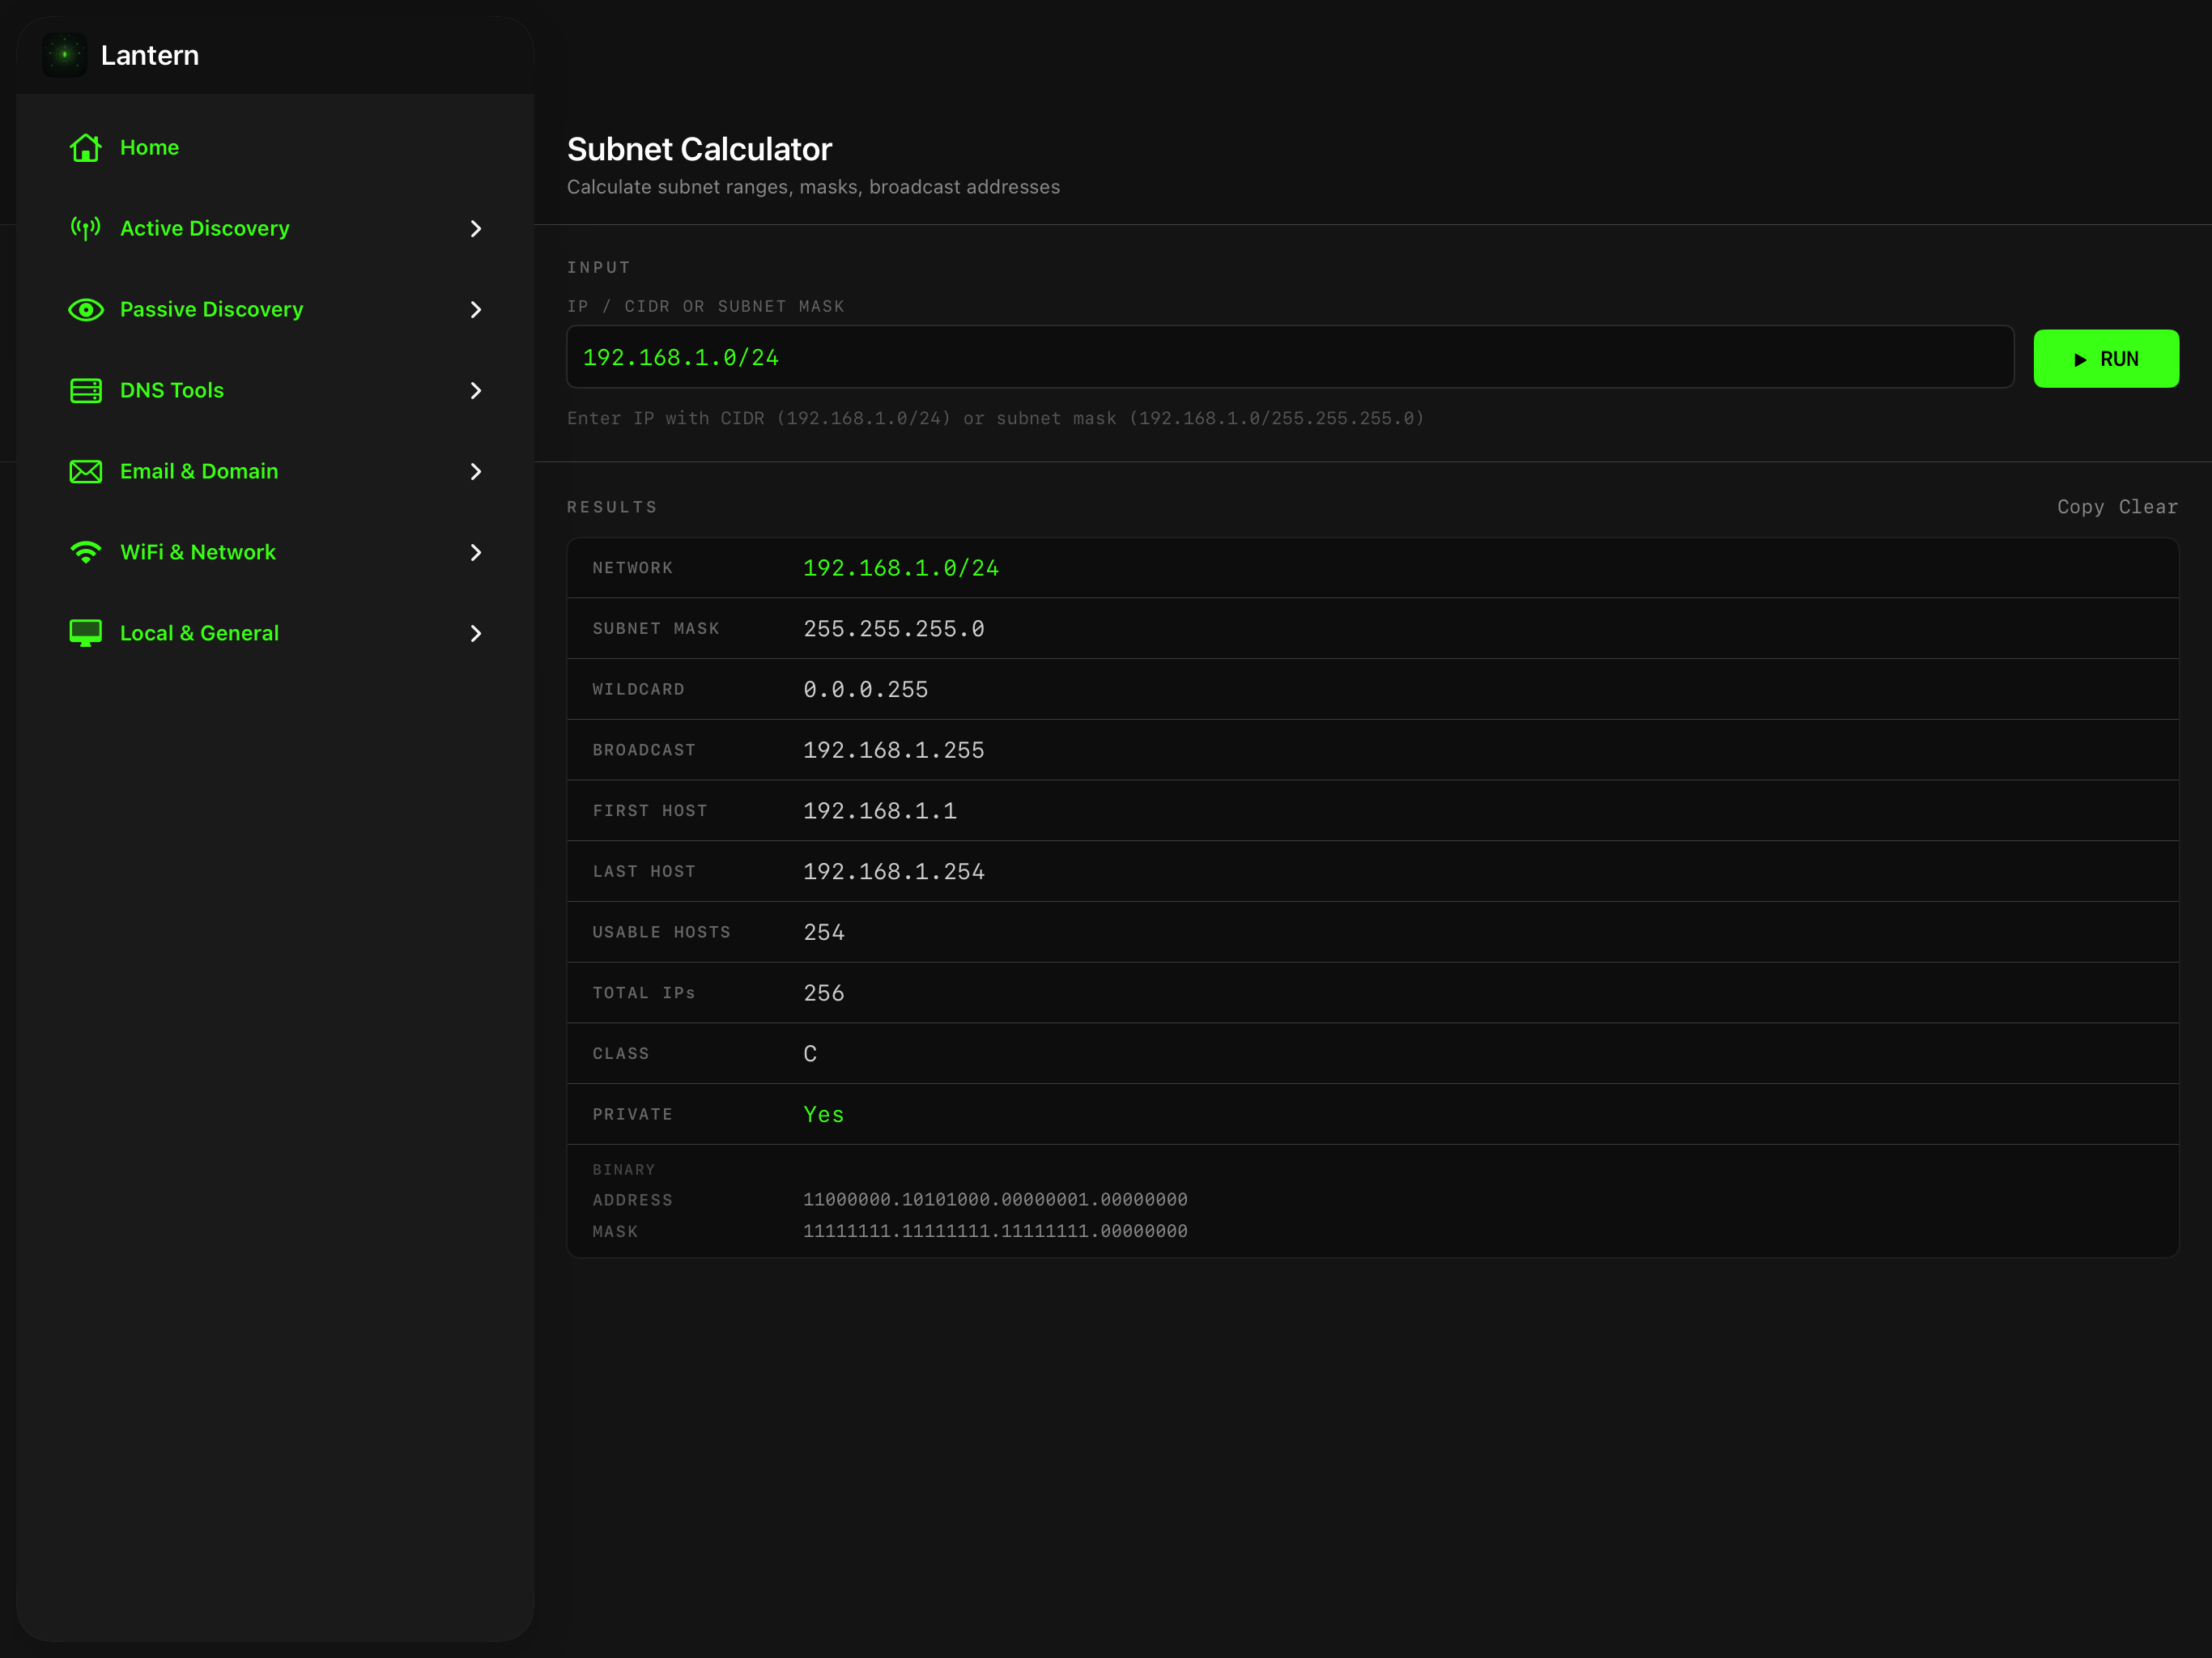2212x1658 pixels.
Task: Click the Passive Discovery eye icon
Action: point(85,310)
